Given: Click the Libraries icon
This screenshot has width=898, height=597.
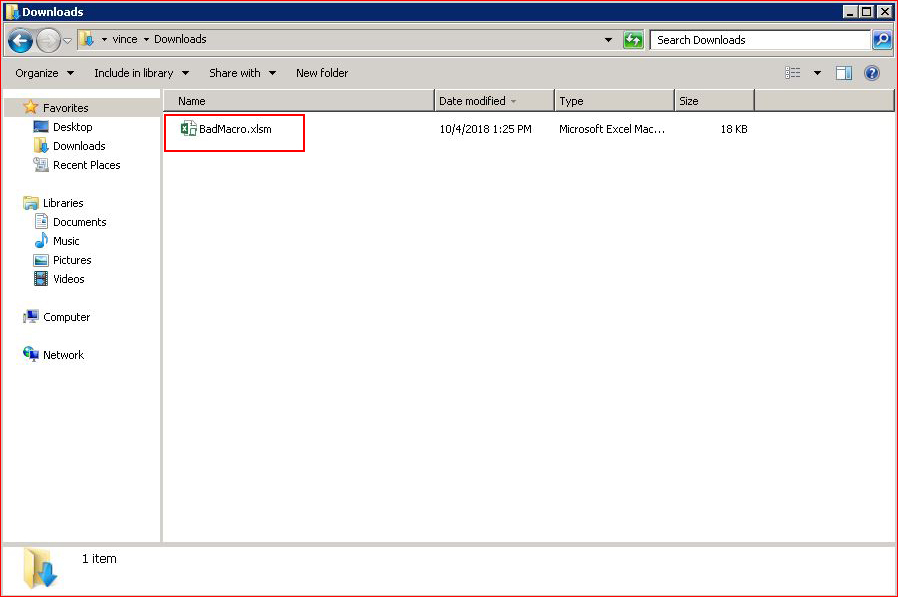Looking at the screenshot, I should coord(30,203).
